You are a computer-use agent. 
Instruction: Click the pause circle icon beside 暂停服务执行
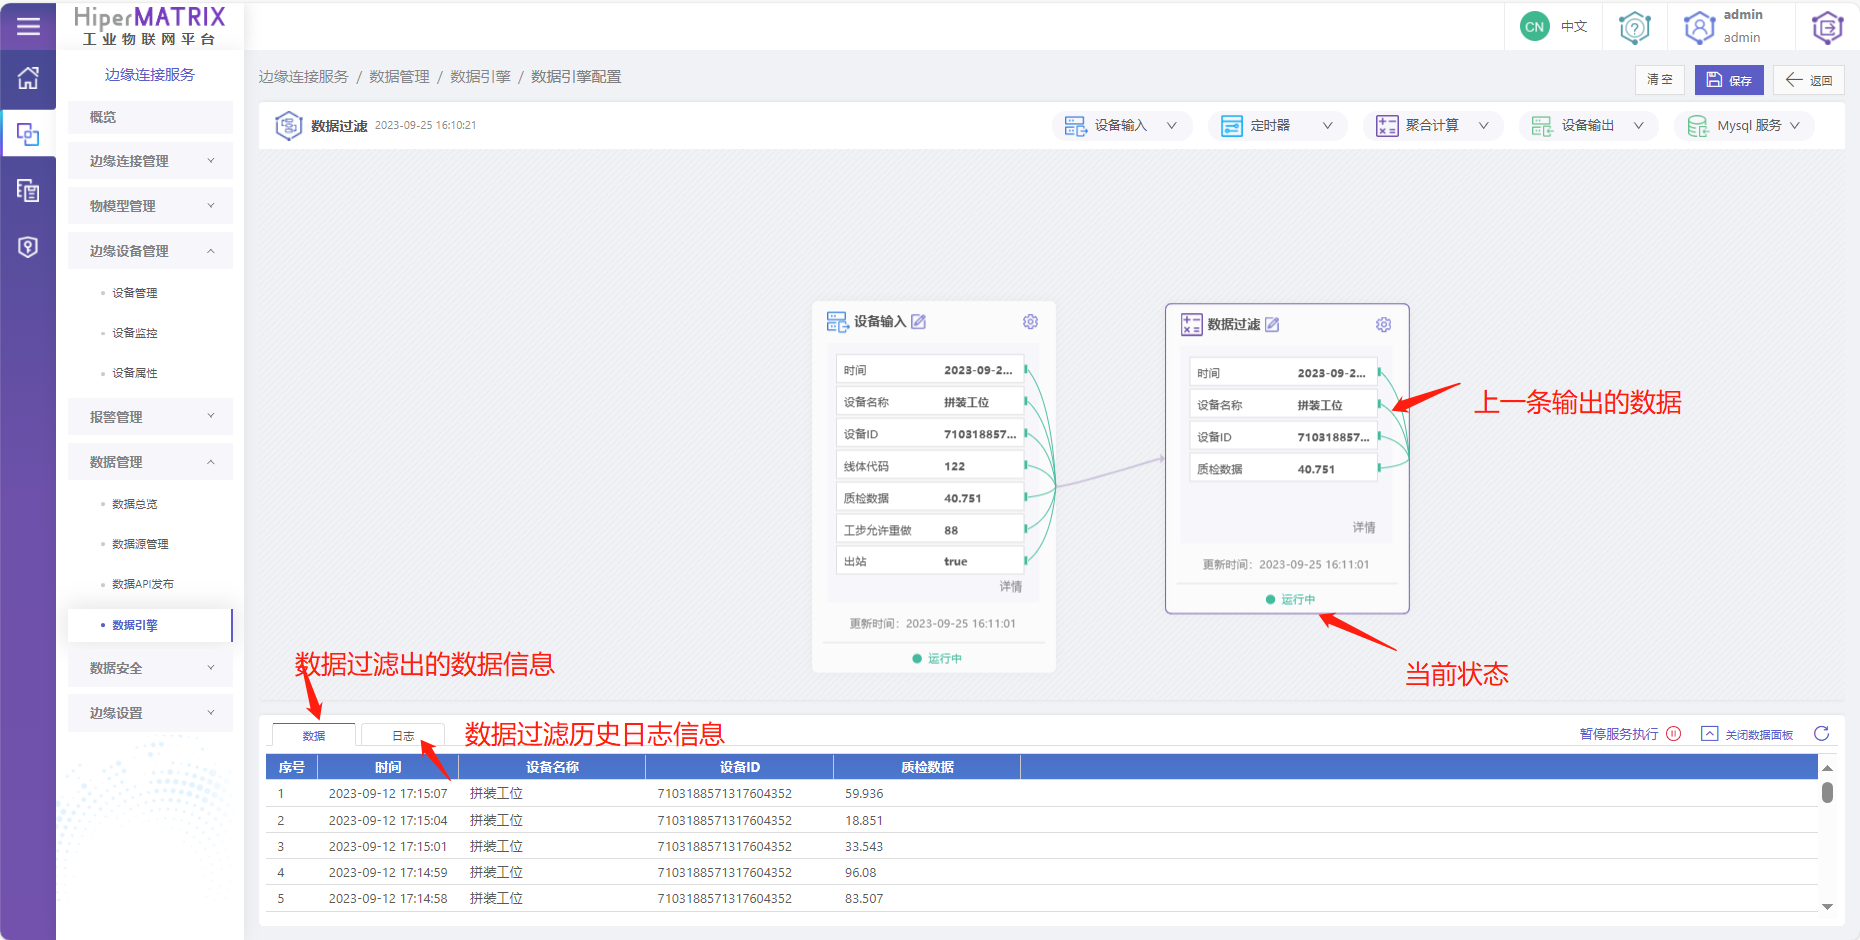pyautogui.click(x=1673, y=734)
